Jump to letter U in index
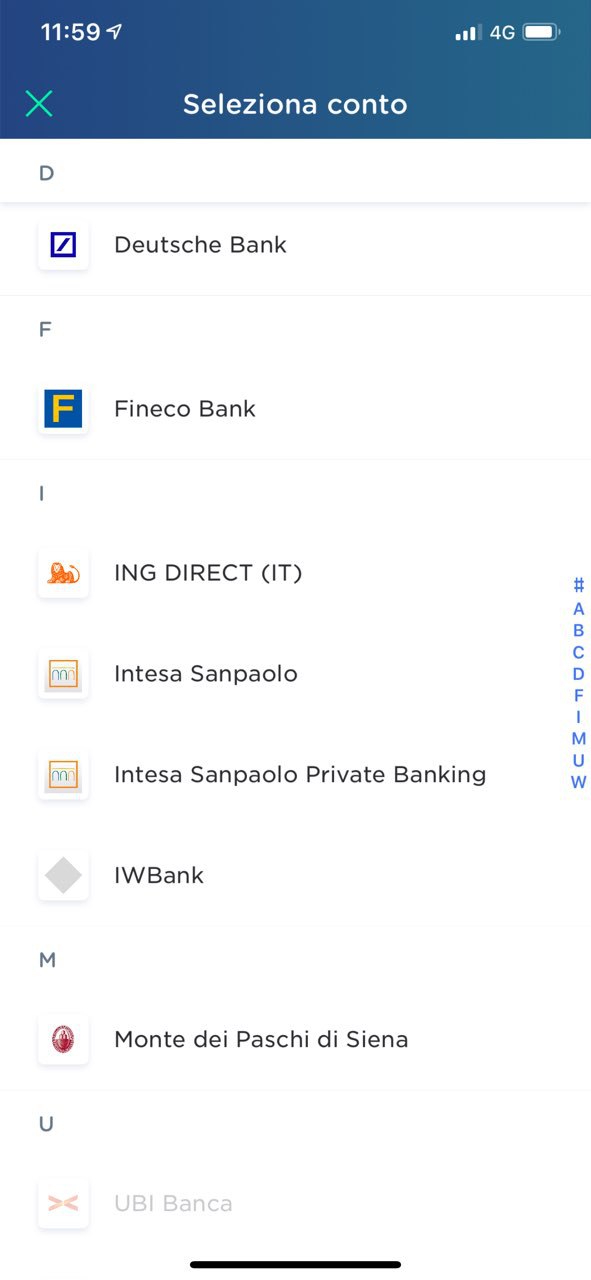The image size is (591, 1280). 578,761
